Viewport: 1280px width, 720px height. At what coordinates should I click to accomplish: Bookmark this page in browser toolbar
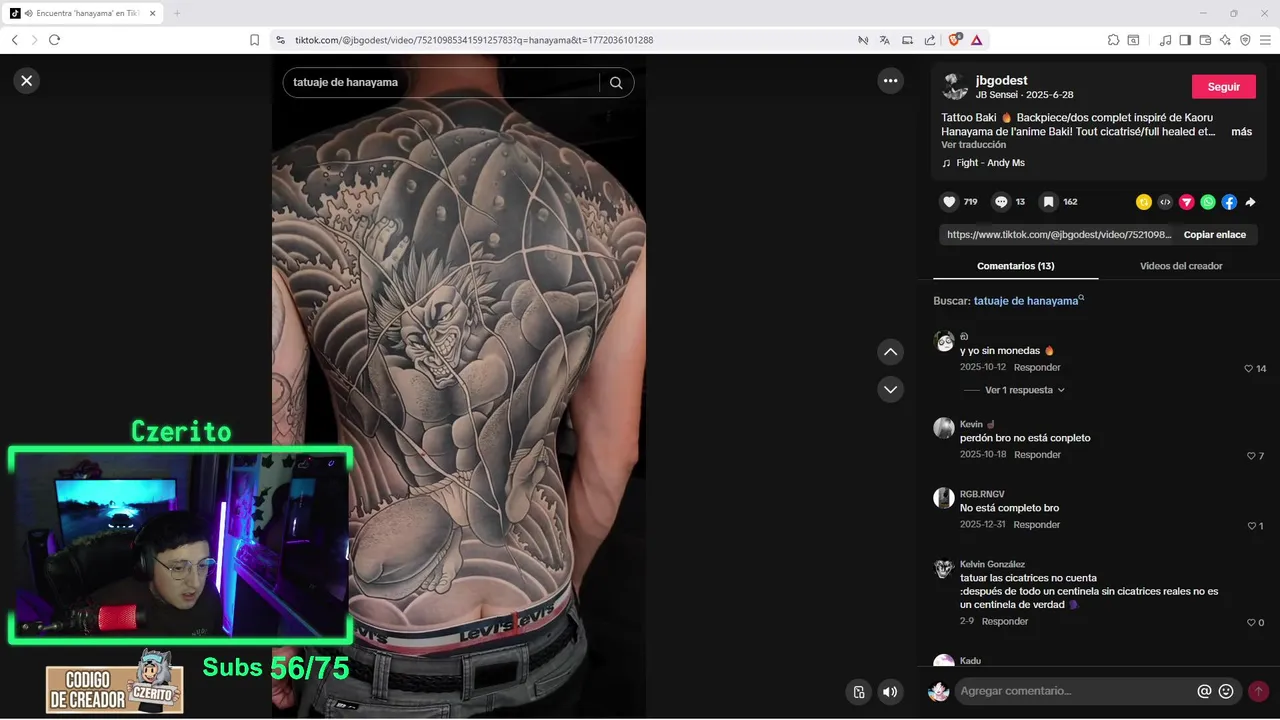click(x=254, y=40)
